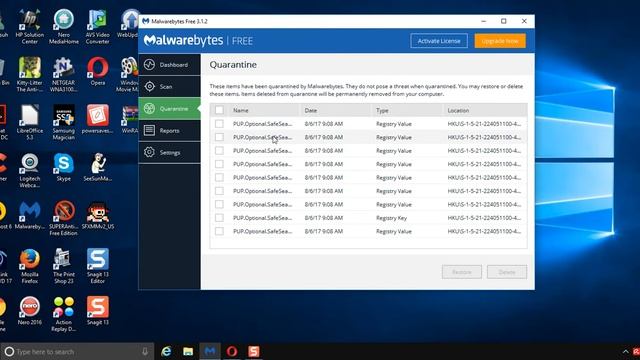Click Malwarebytes icon in taskbar

tap(210, 351)
